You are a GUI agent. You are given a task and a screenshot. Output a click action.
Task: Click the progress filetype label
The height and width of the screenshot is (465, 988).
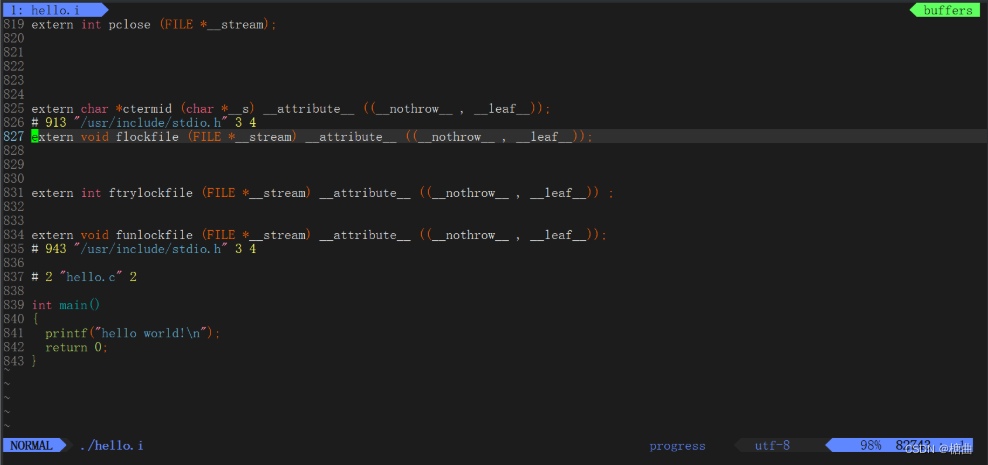click(677, 446)
